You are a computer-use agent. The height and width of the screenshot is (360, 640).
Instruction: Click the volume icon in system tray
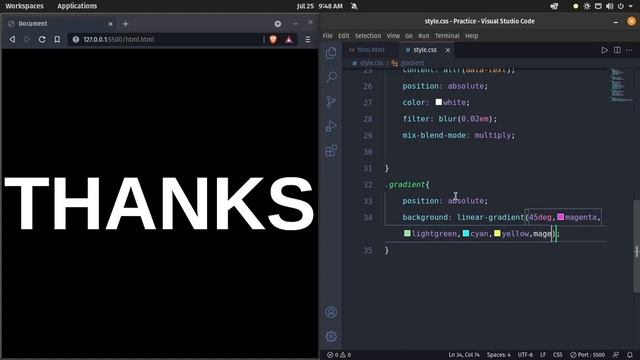(609, 6)
